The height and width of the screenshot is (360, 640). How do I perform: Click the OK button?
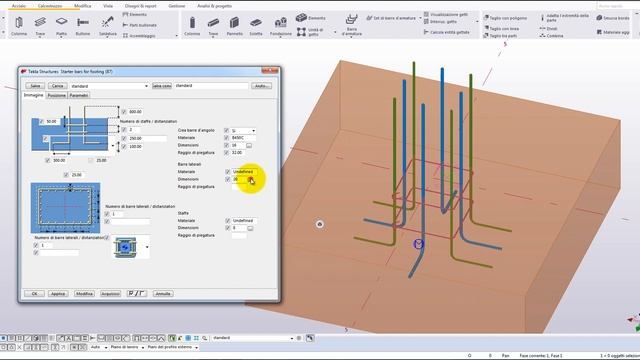click(x=34, y=293)
